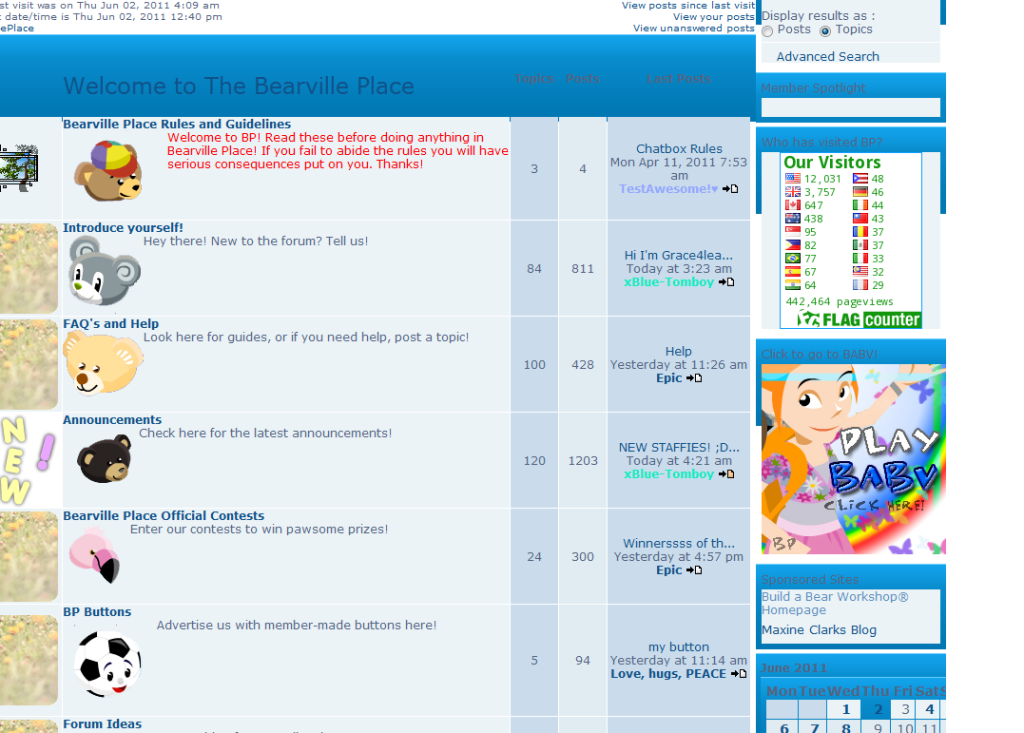View posts since last visit
Viewport: 1024px width, 733px height.
688,5
